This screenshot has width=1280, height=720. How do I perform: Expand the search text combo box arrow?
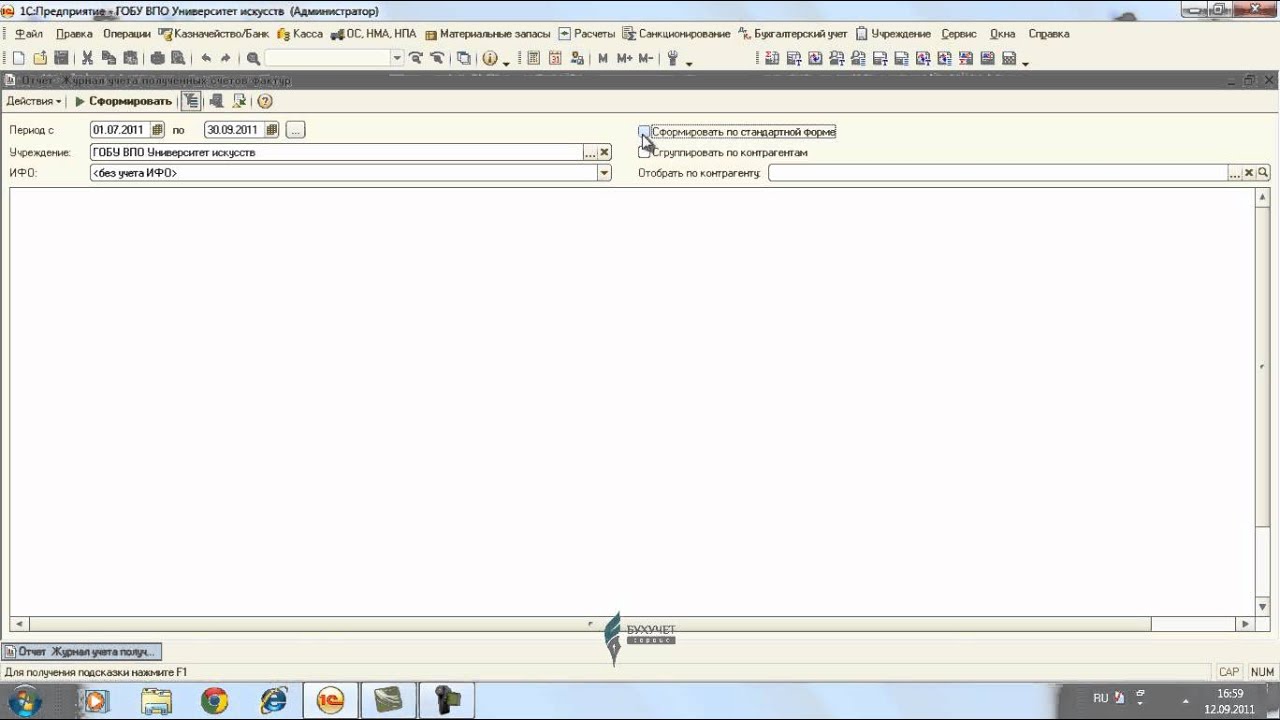(x=397, y=59)
